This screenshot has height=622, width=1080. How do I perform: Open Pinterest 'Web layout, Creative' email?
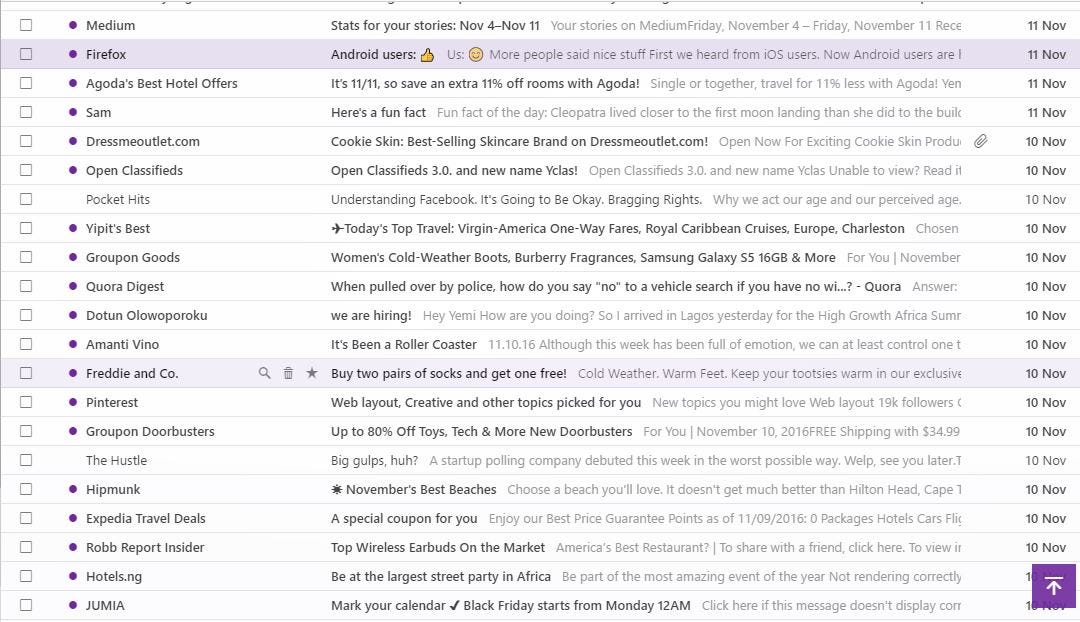click(486, 402)
